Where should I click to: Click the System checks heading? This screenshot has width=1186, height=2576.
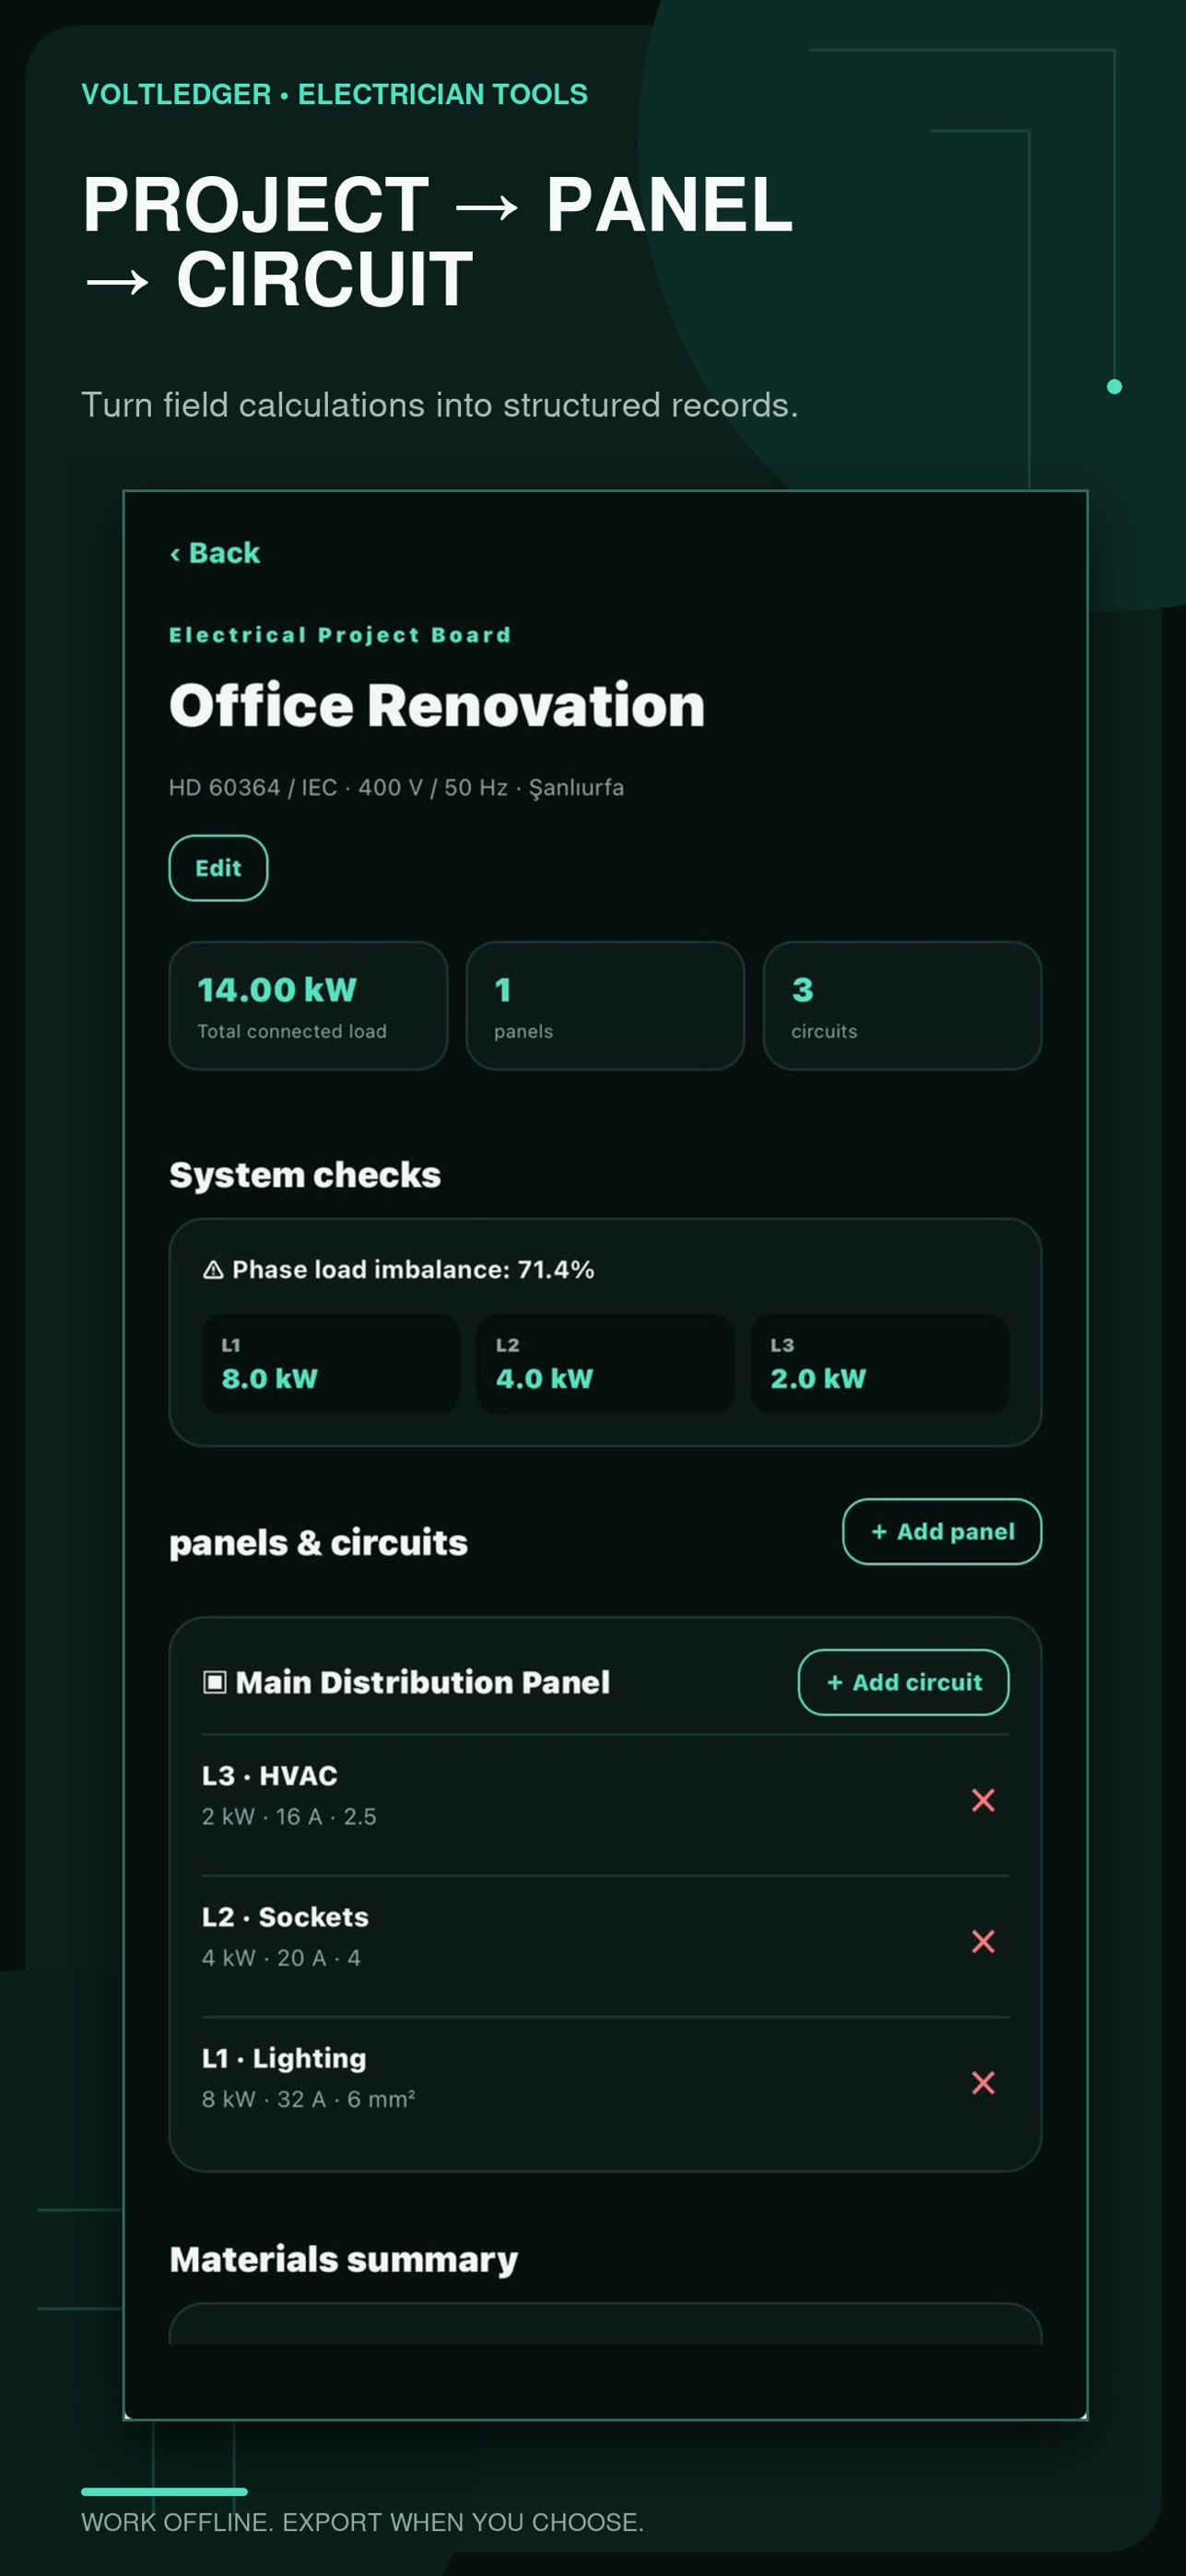pyautogui.click(x=305, y=1174)
